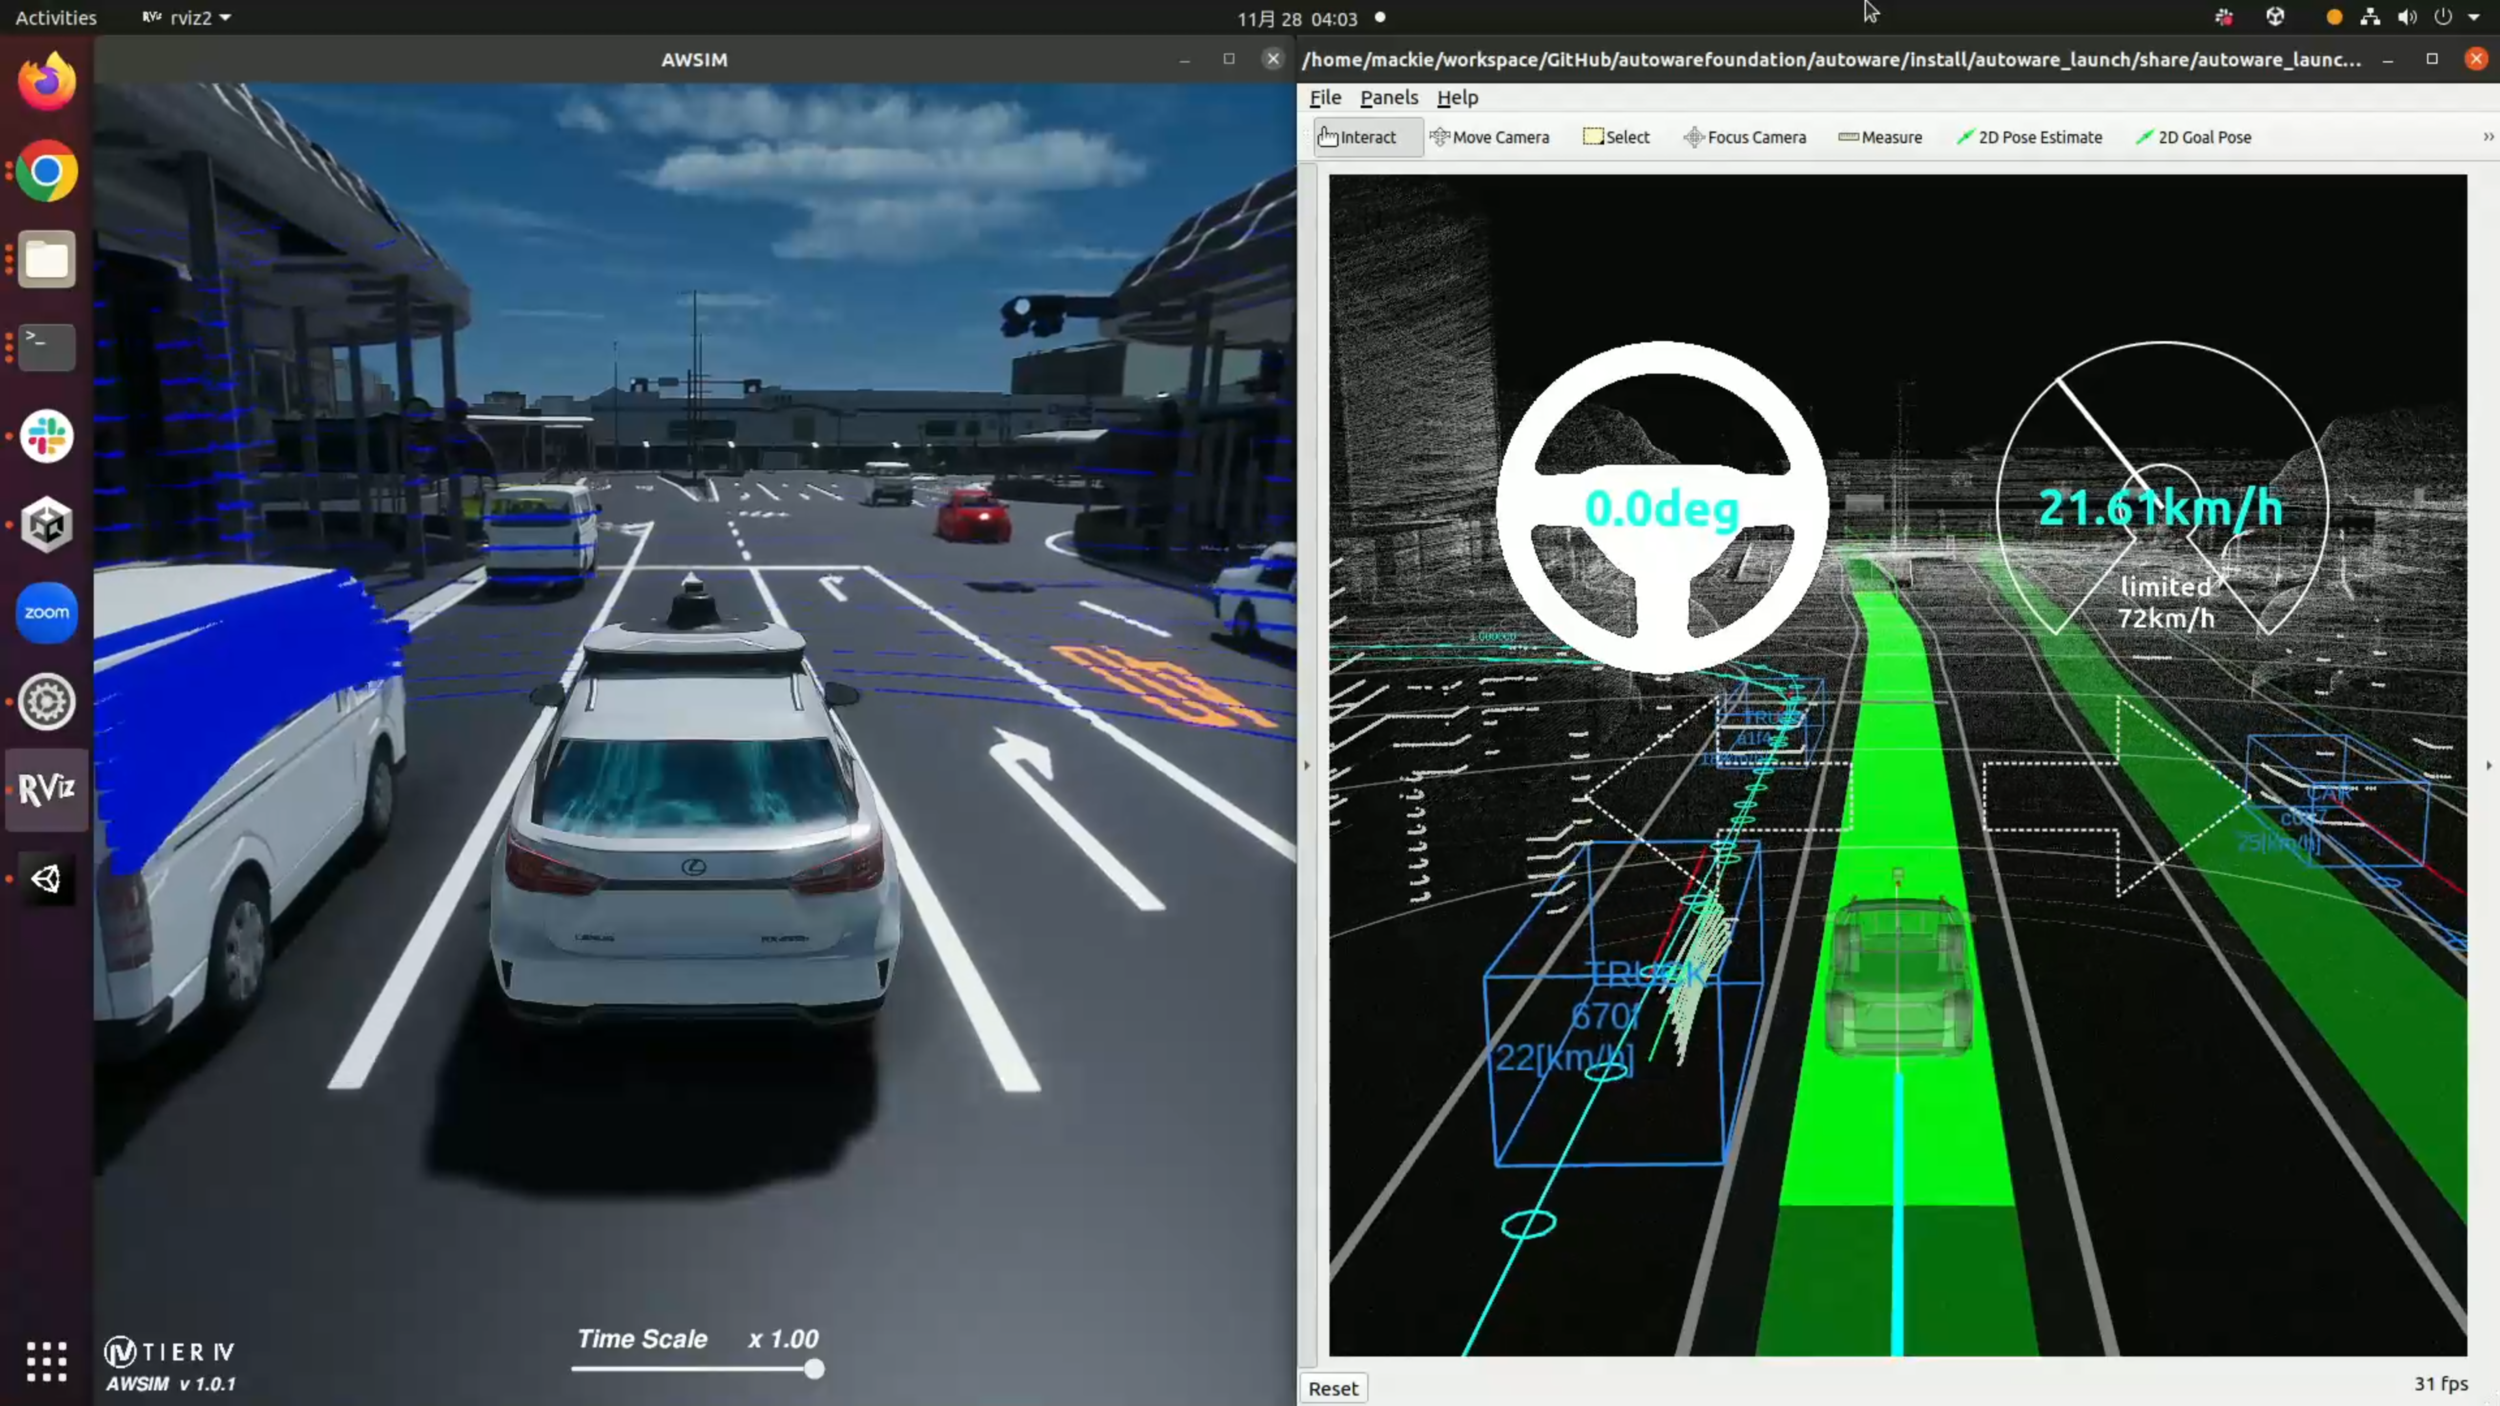Launch Slack from the dock
This screenshot has width=2500, height=1406.
click(x=46, y=436)
